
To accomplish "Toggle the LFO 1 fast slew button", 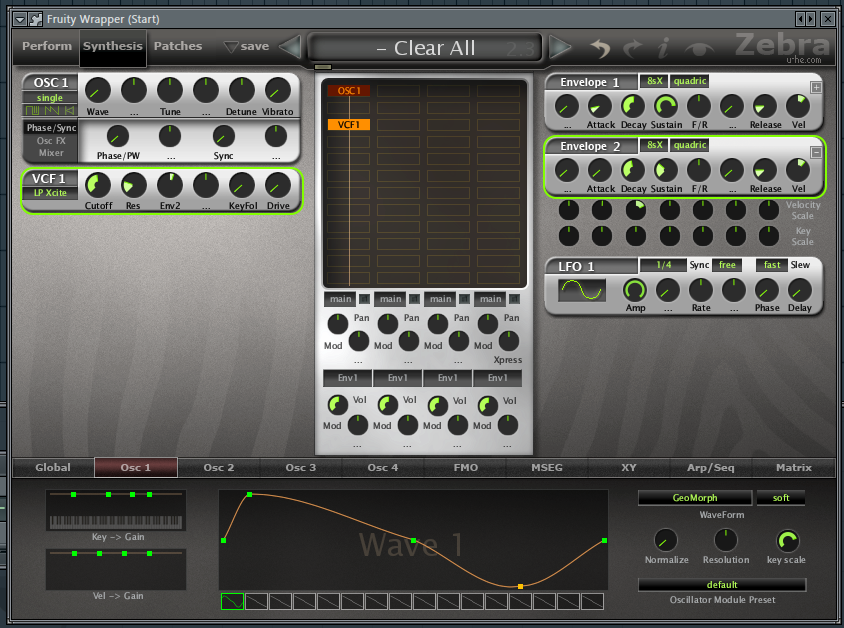I will coord(772,265).
